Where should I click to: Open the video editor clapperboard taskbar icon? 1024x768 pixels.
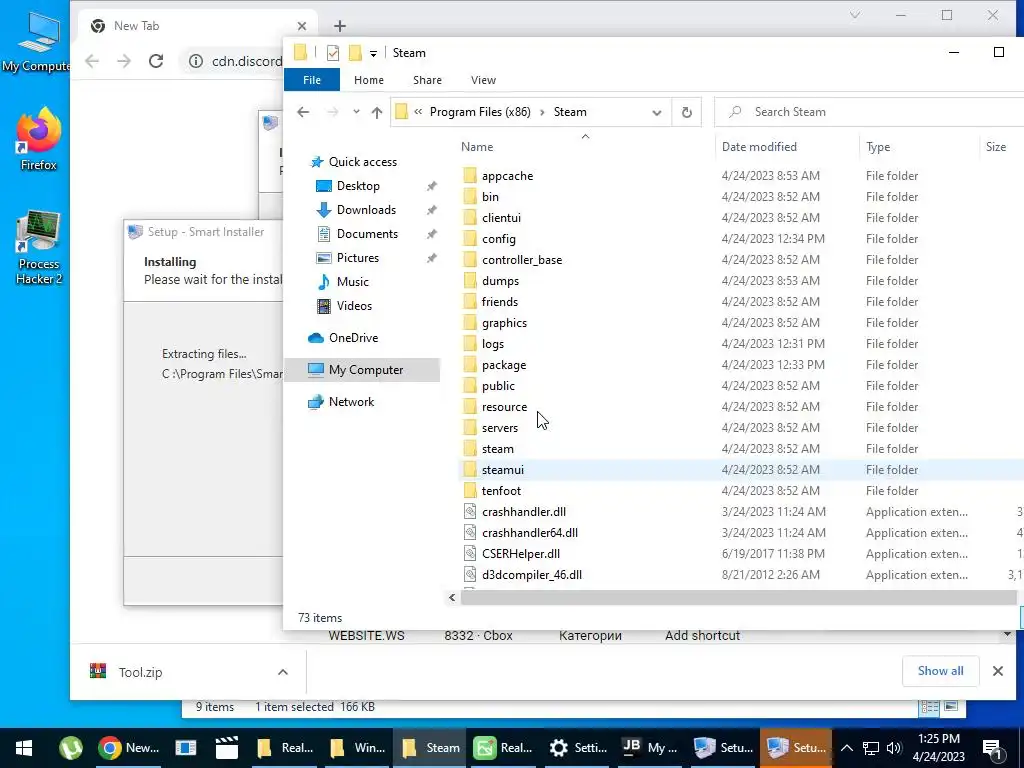[227, 748]
